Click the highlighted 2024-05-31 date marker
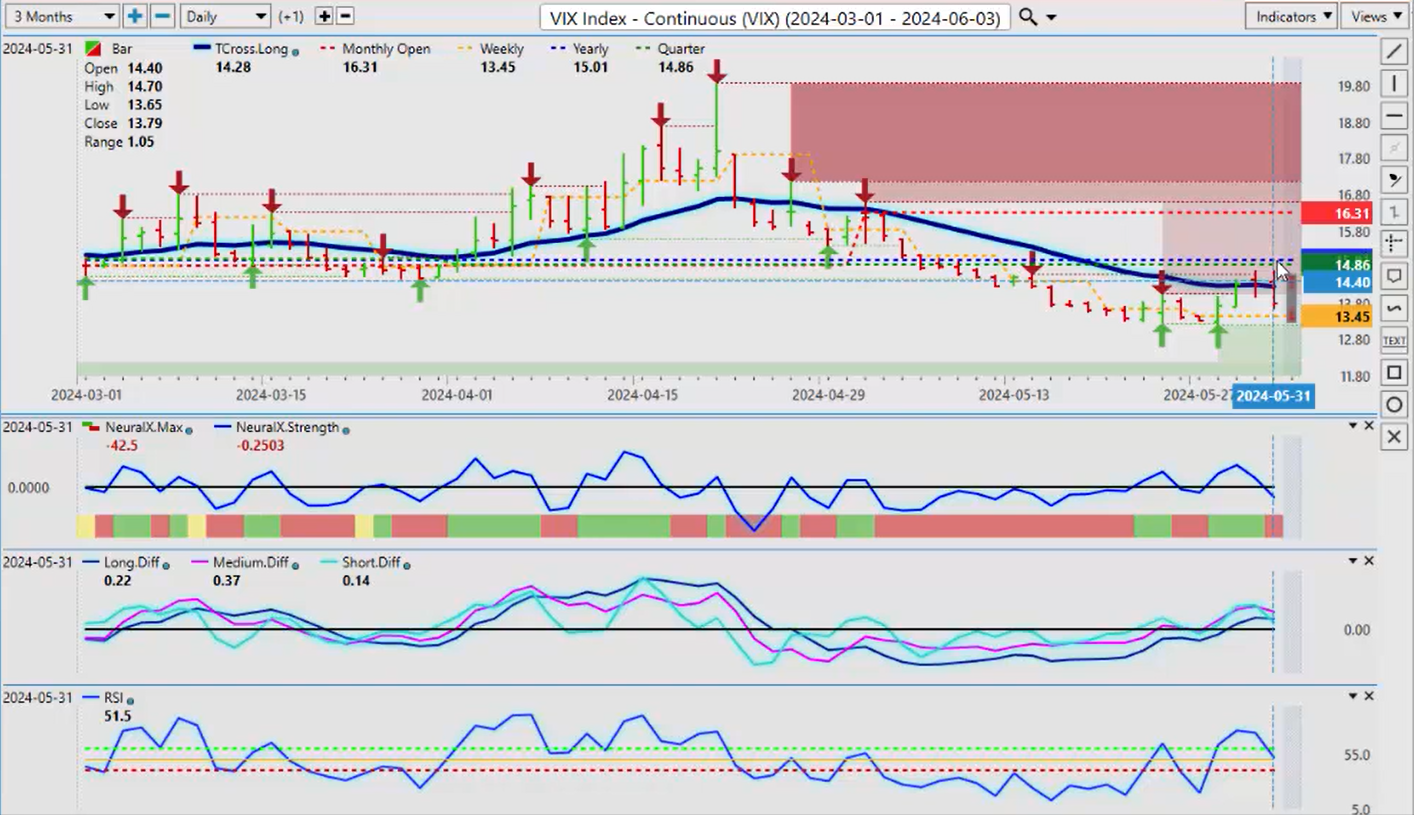The width and height of the screenshot is (1414, 815). coord(1272,396)
